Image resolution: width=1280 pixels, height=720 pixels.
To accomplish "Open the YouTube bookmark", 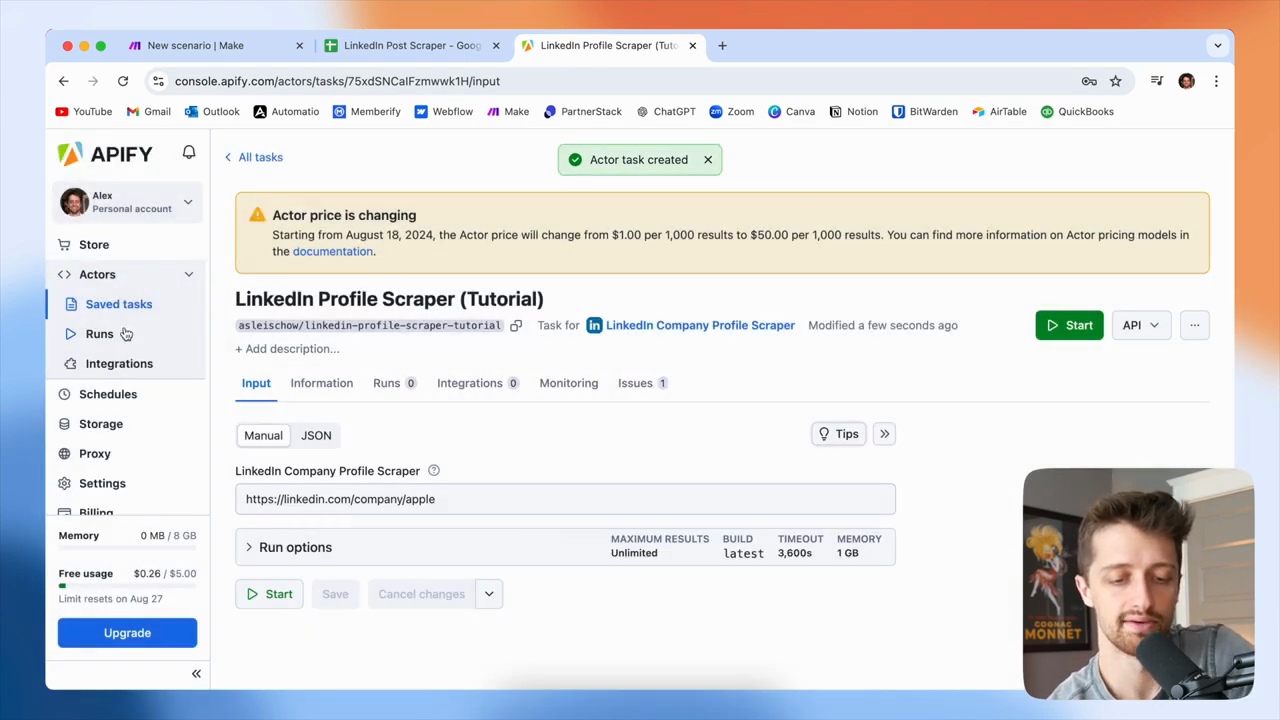I will (x=84, y=112).
